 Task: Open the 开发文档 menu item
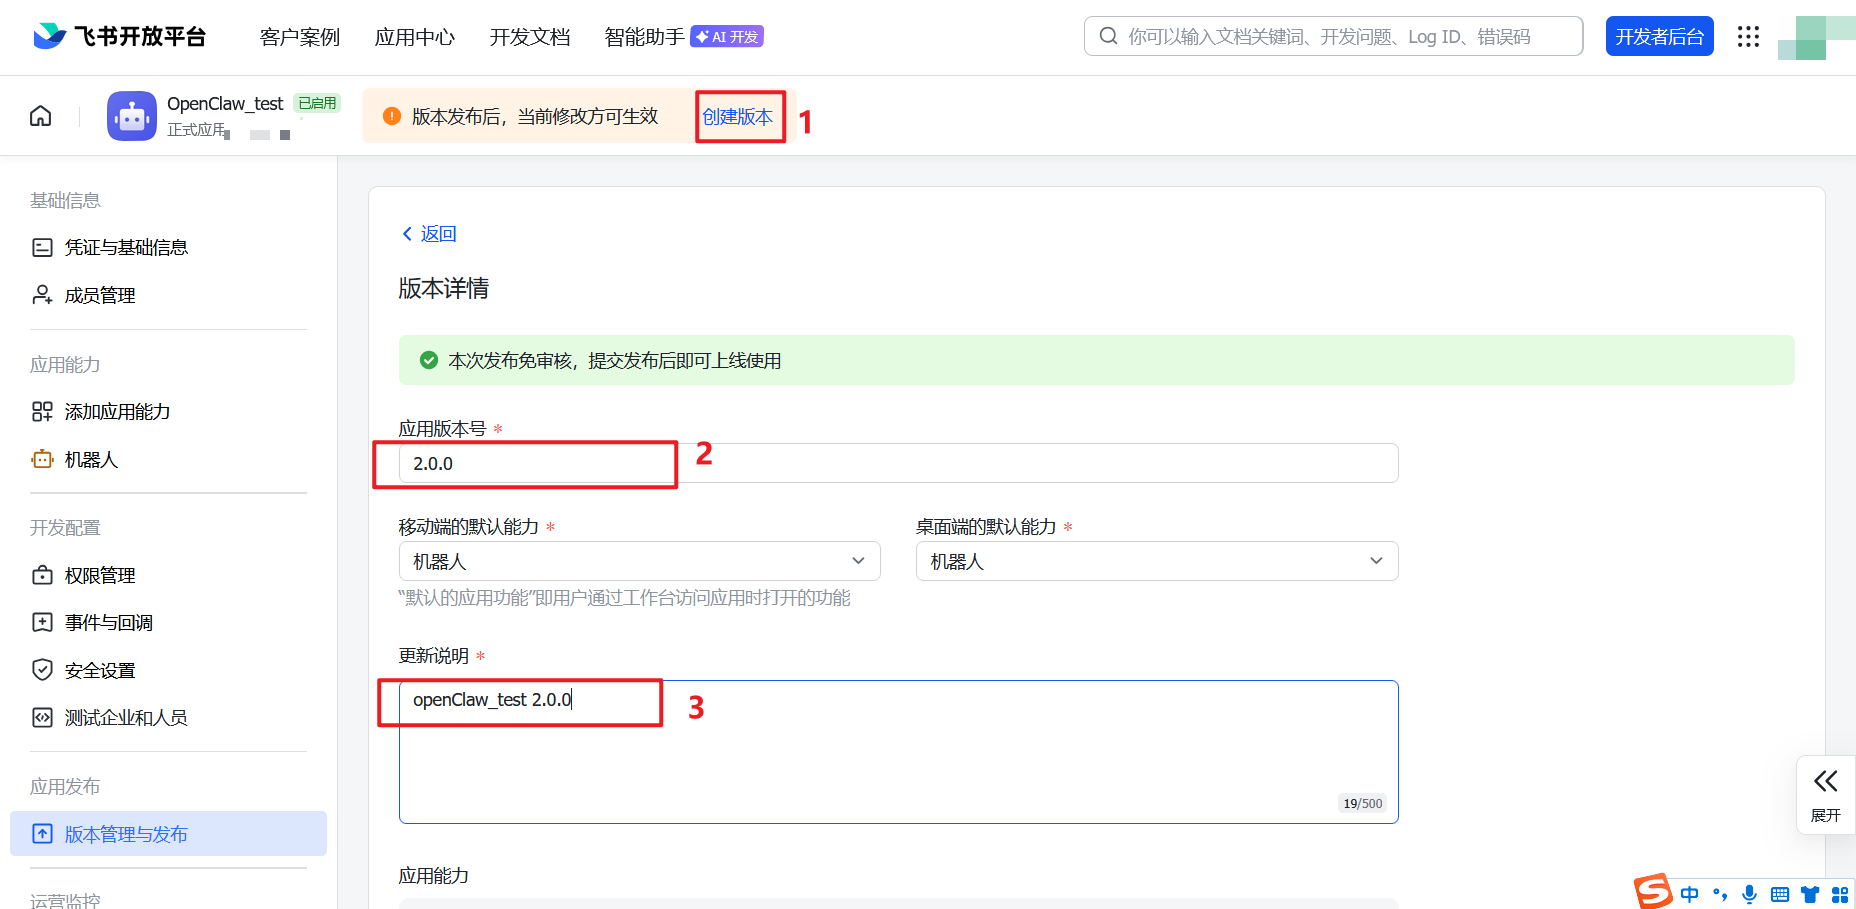click(529, 36)
